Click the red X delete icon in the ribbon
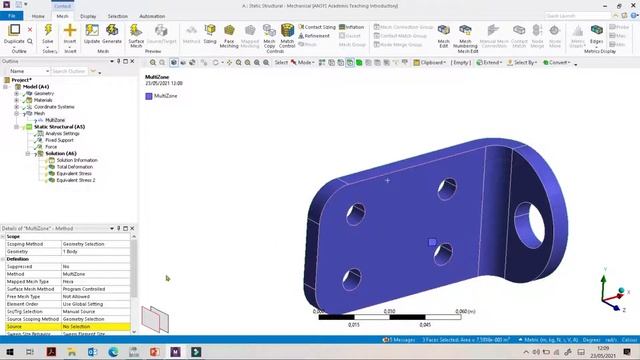This screenshot has width=640, height=360. (30, 29)
